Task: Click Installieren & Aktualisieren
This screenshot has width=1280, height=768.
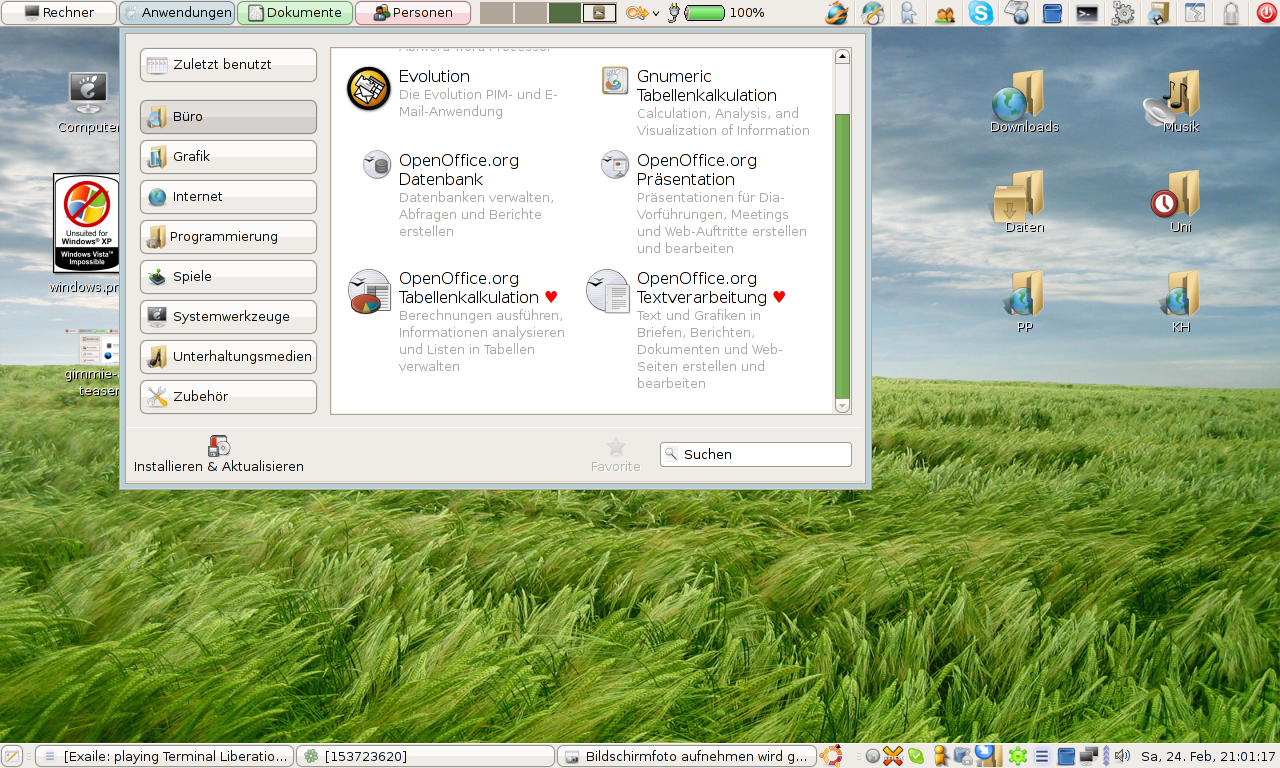Action: [x=219, y=454]
